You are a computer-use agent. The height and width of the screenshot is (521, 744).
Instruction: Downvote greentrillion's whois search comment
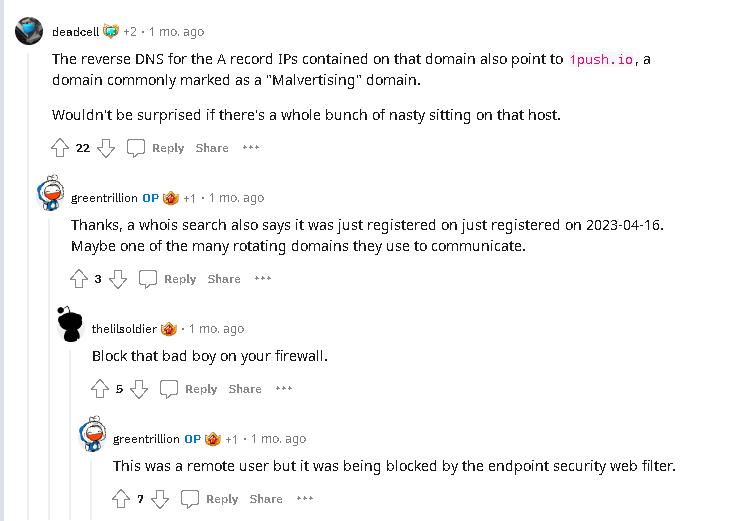point(118,279)
